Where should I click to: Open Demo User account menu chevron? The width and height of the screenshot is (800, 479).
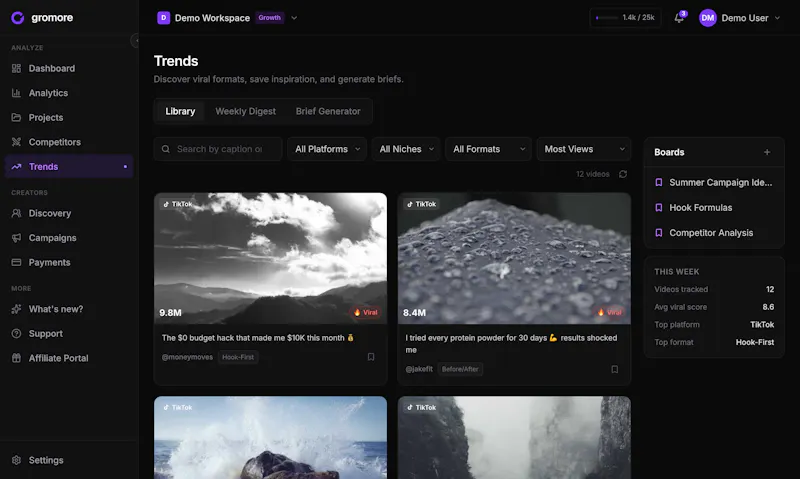pyautogui.click(x=778, y=18)
